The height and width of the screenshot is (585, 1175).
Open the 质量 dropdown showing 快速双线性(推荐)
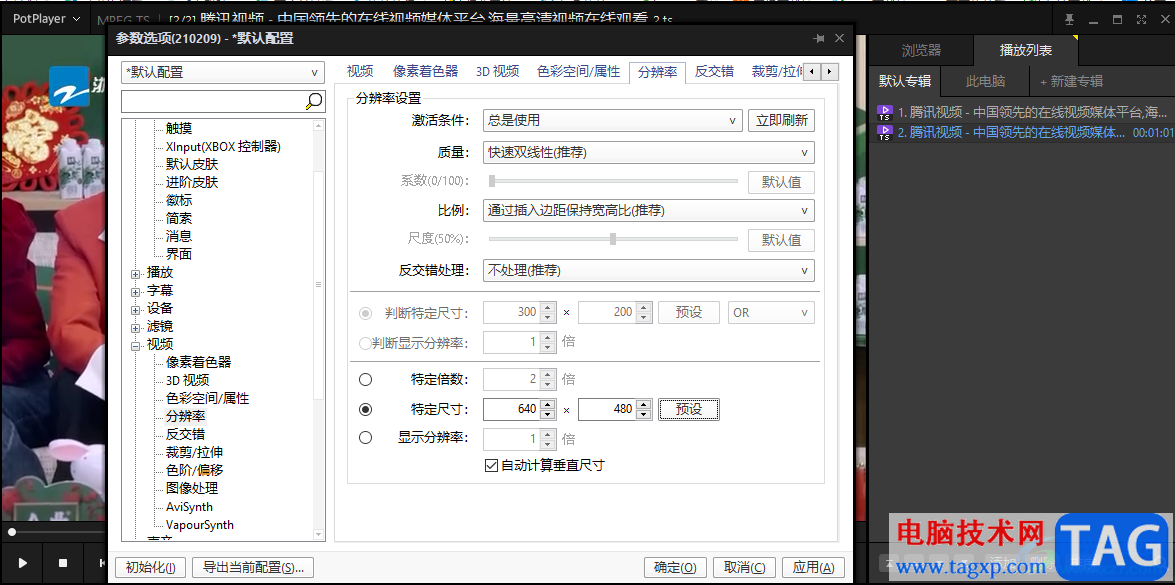pos(648,153)
